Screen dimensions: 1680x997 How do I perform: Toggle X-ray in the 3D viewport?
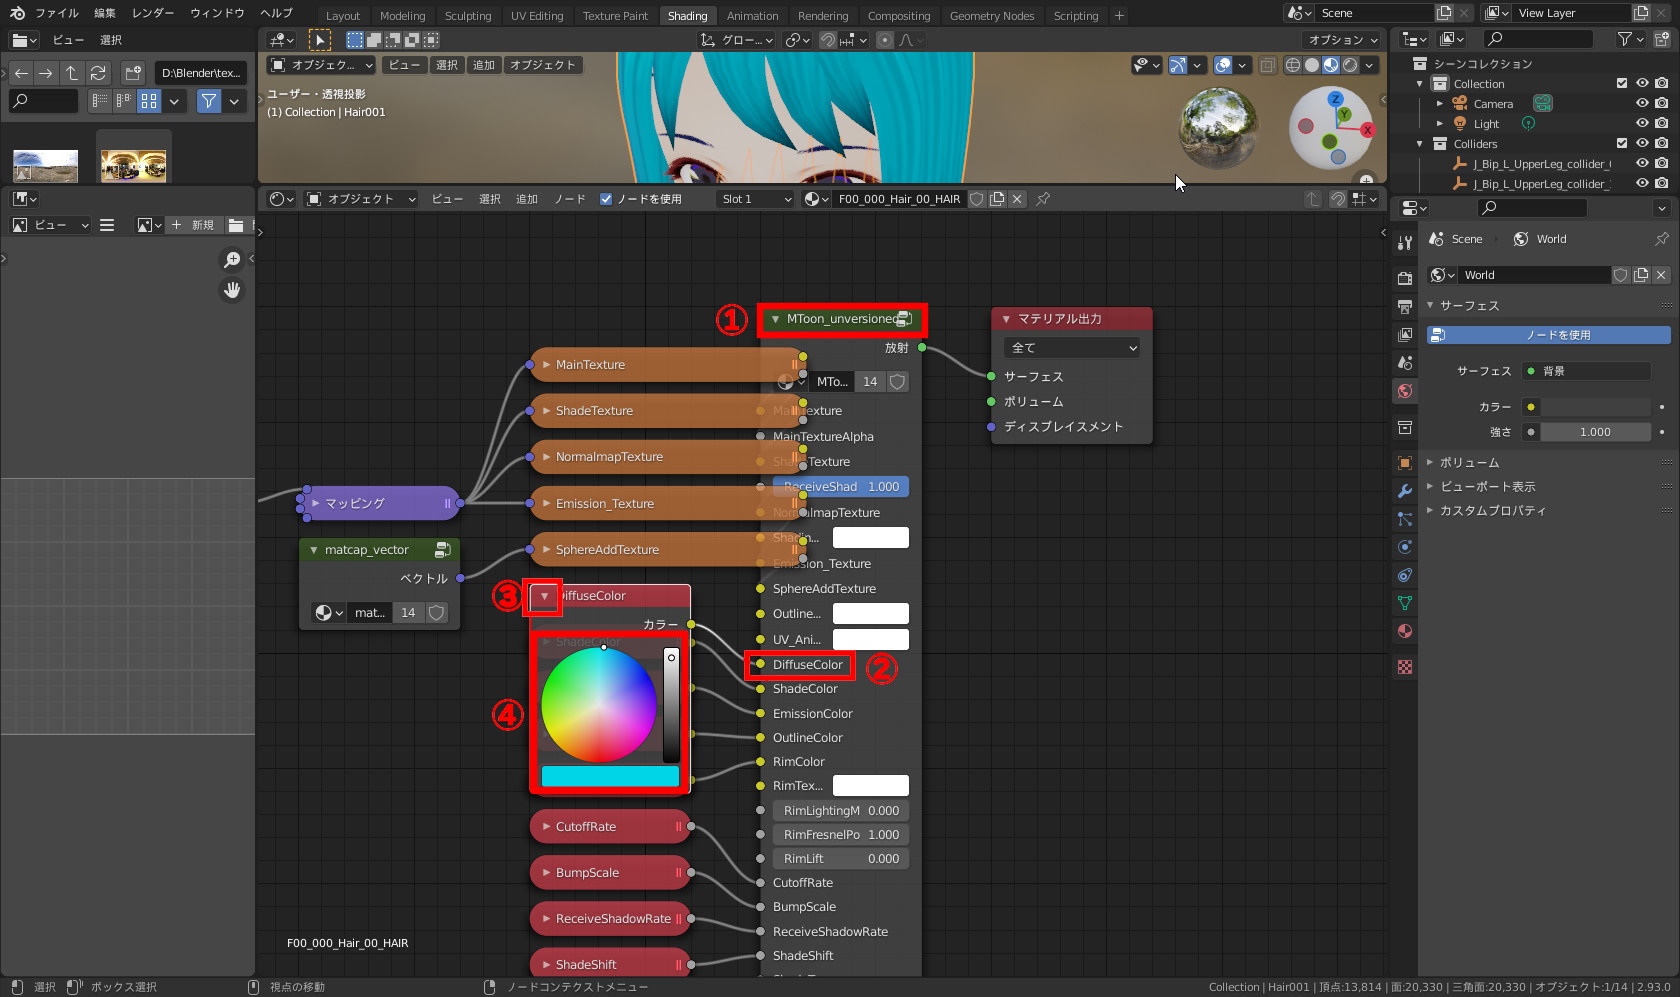coord(1268,65)
